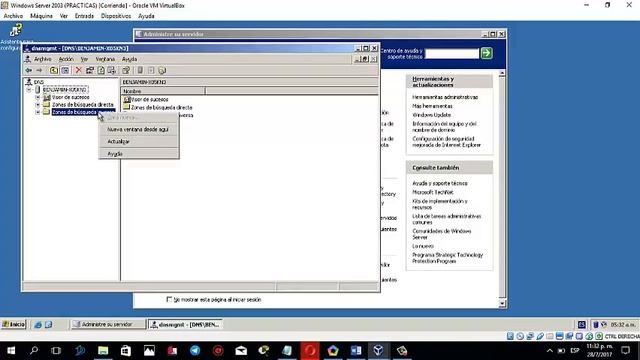Check 'No mostrar esta página al iniciar sesión'
The width and height of the screenshot is (640, 360).
click(x=169, y=299)
